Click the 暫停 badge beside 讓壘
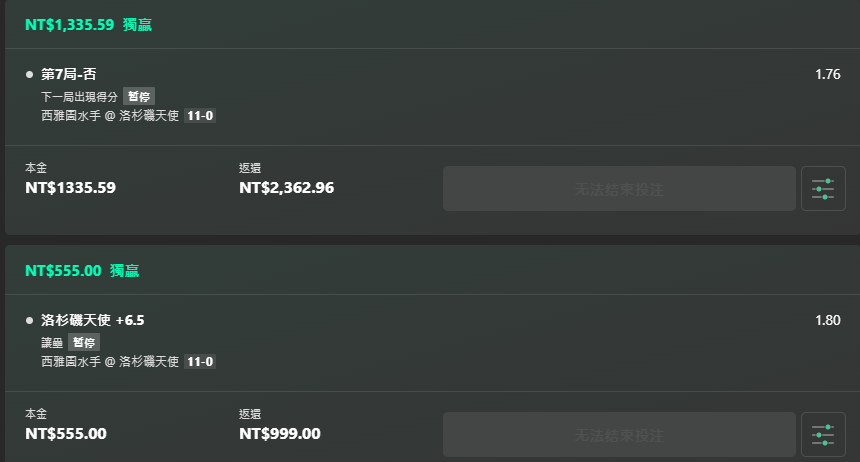Image resolution: width=860 pixels, height=462 pixels. pos(84,342)
